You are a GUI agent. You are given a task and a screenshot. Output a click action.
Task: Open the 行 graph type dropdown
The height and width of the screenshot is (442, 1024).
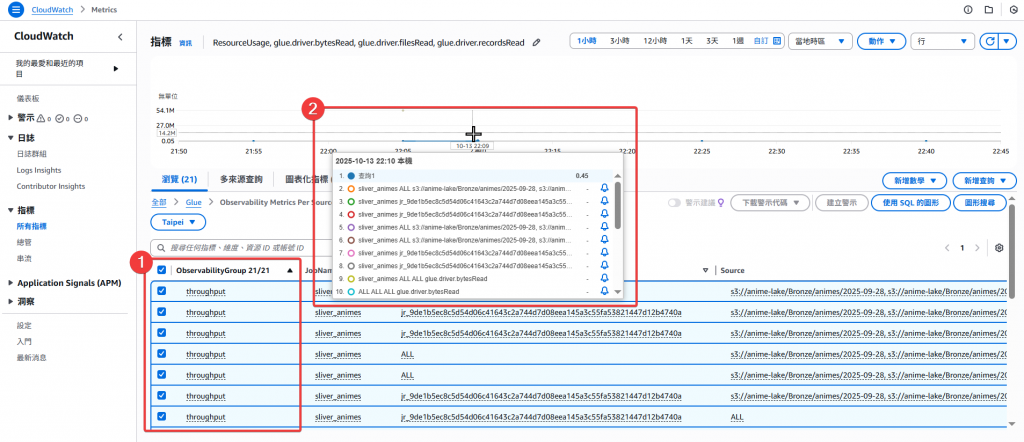pos(943,41)
